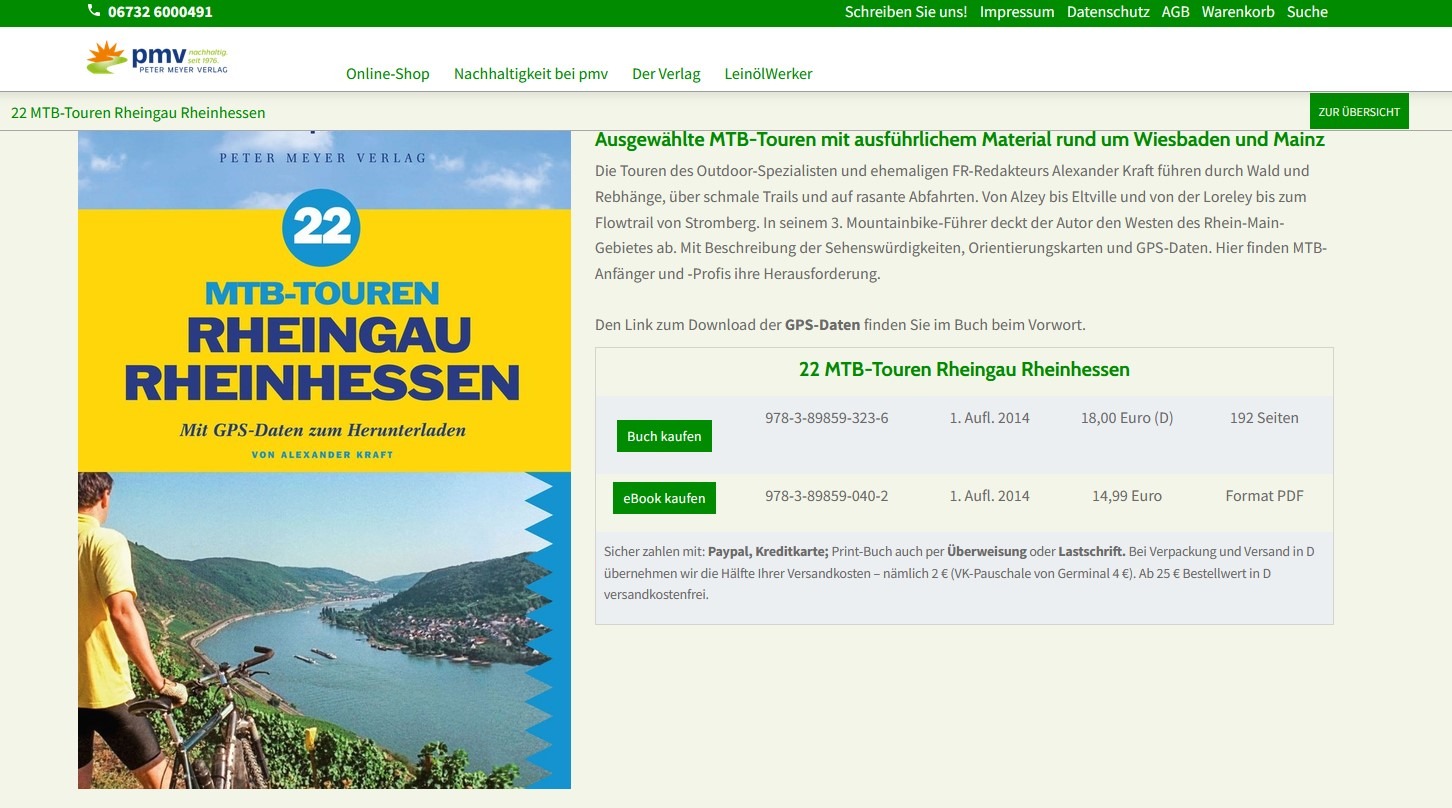This screenshot has width=1452, height=808.
Task: Click the pmv Peter Meyer Verlag logo
Action: click(x=157, y=58)
